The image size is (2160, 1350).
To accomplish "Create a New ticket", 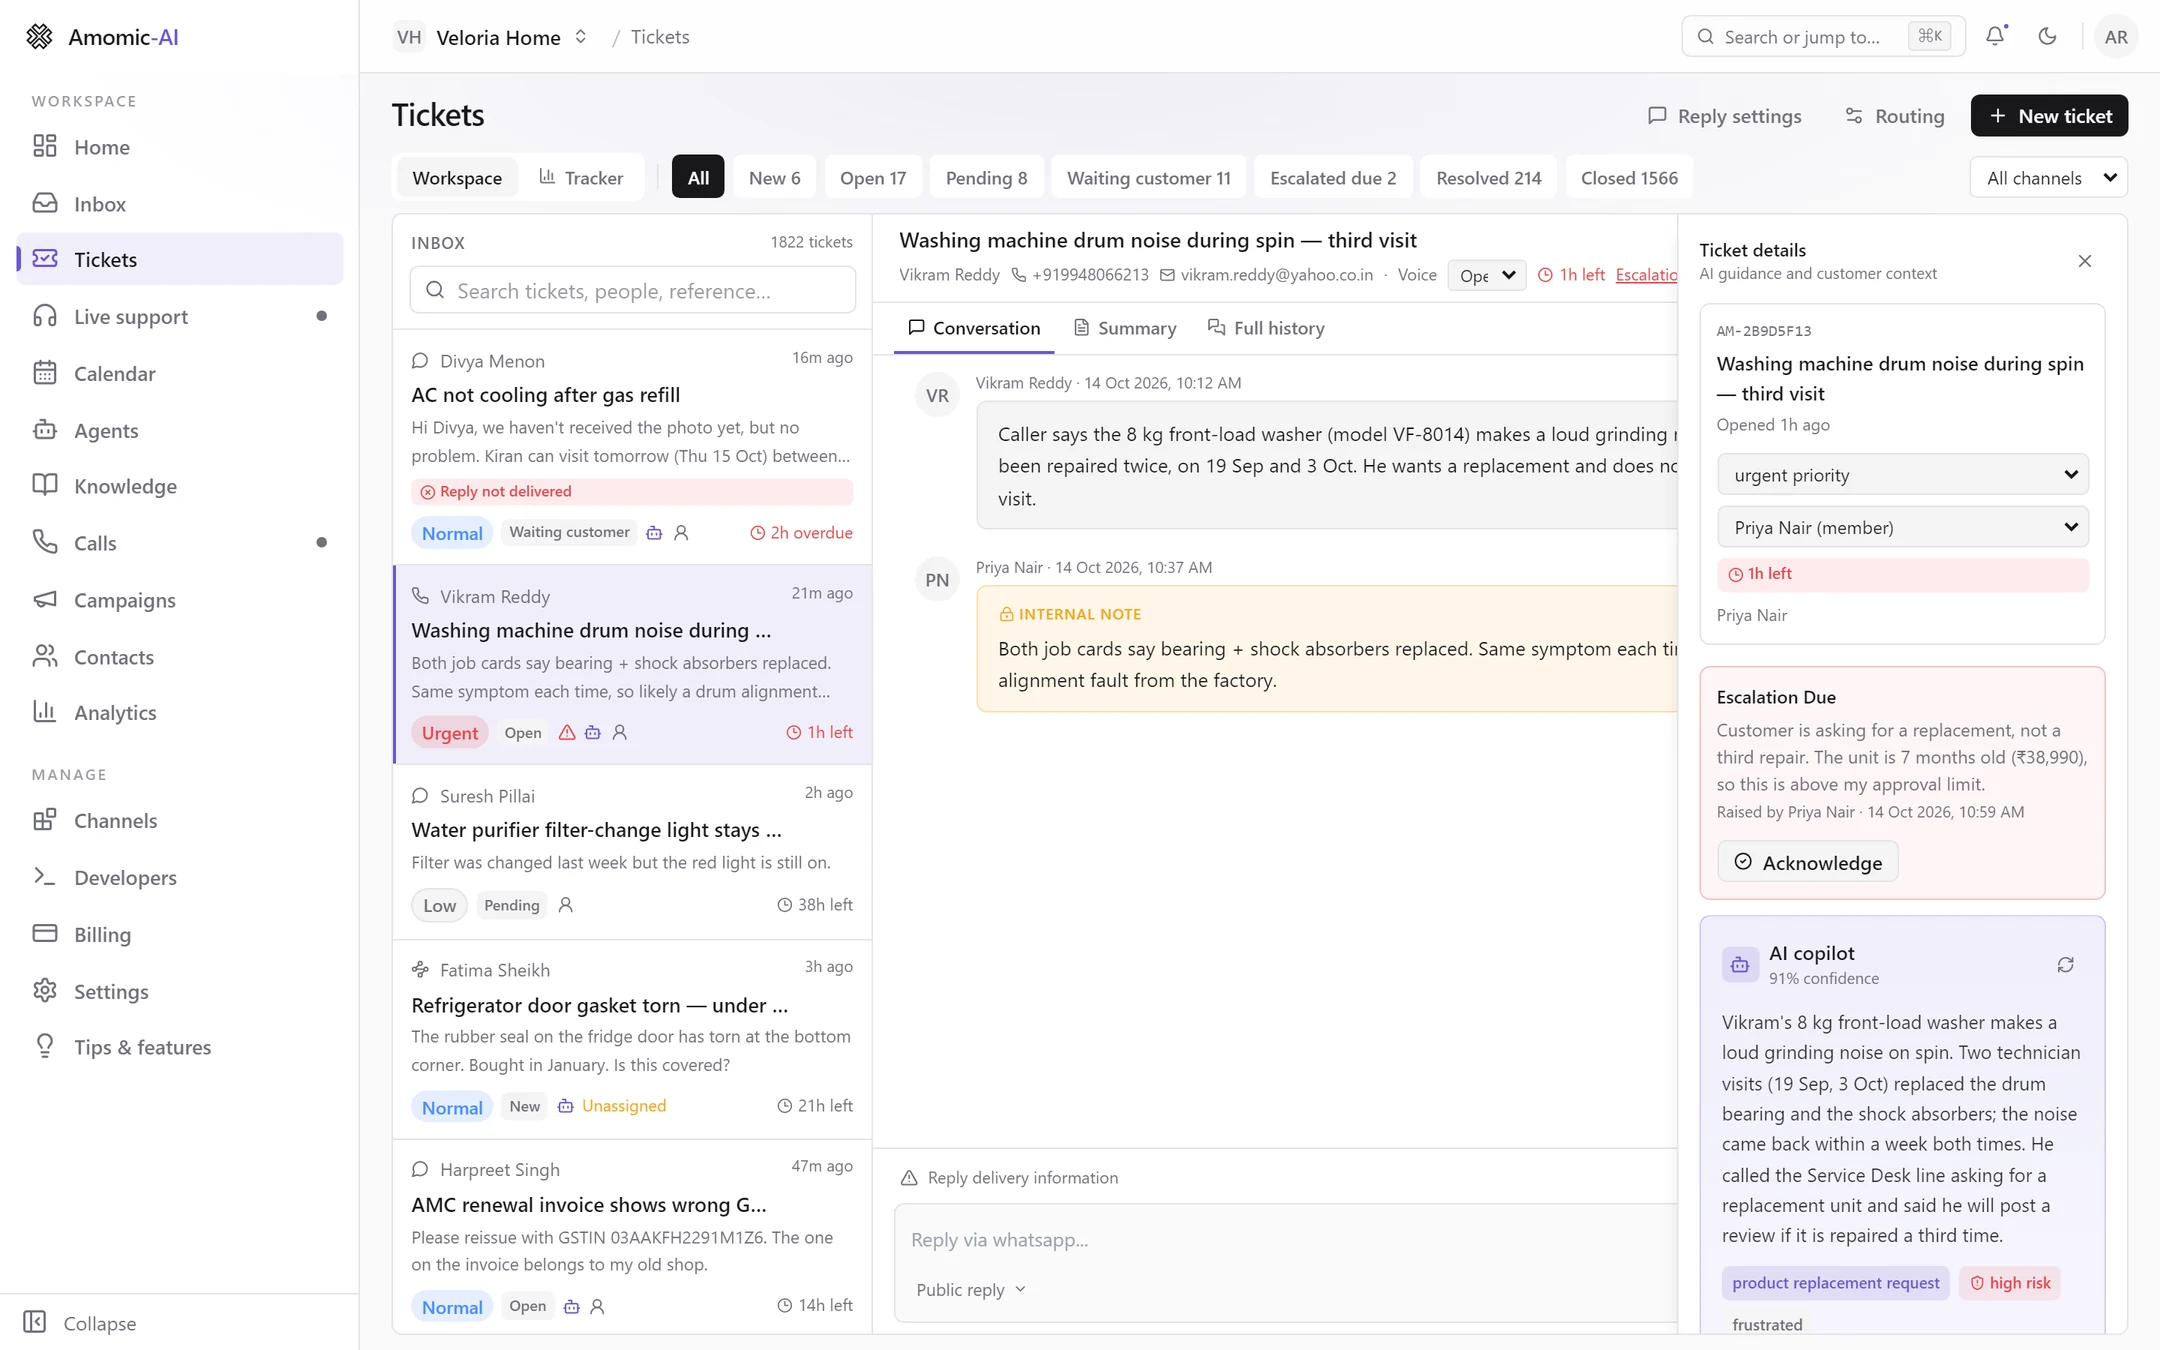I will 2049,116.
